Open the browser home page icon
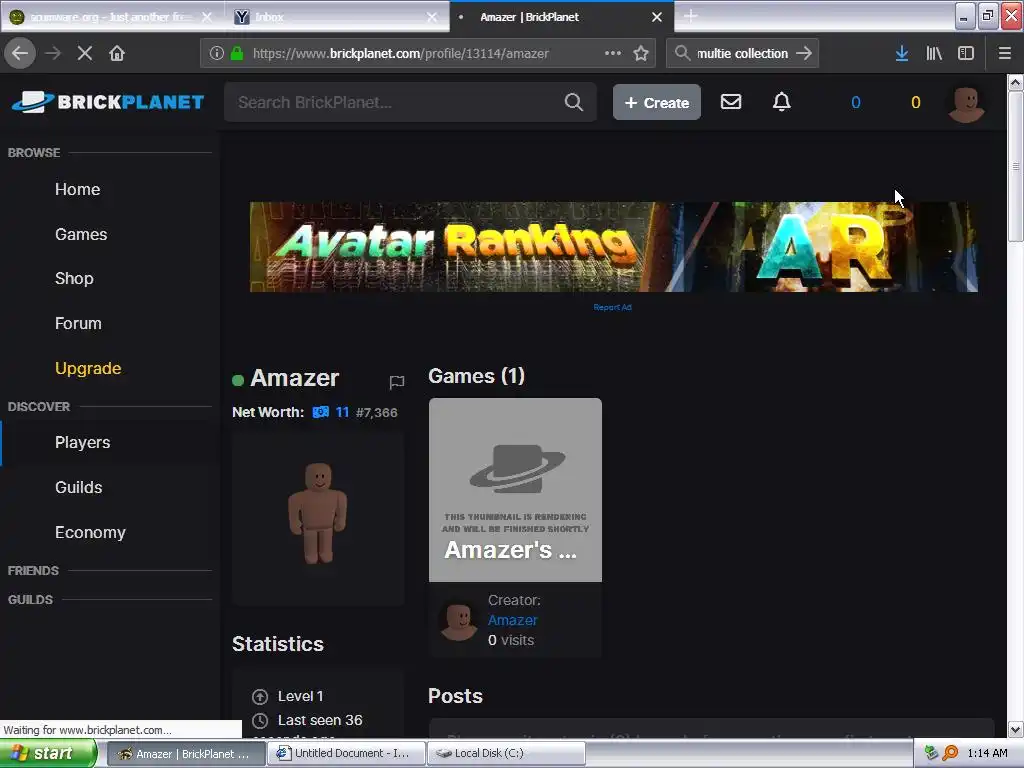Image resolution: width=1024 pixels, height=768 pixels. [x=117, y=53]
